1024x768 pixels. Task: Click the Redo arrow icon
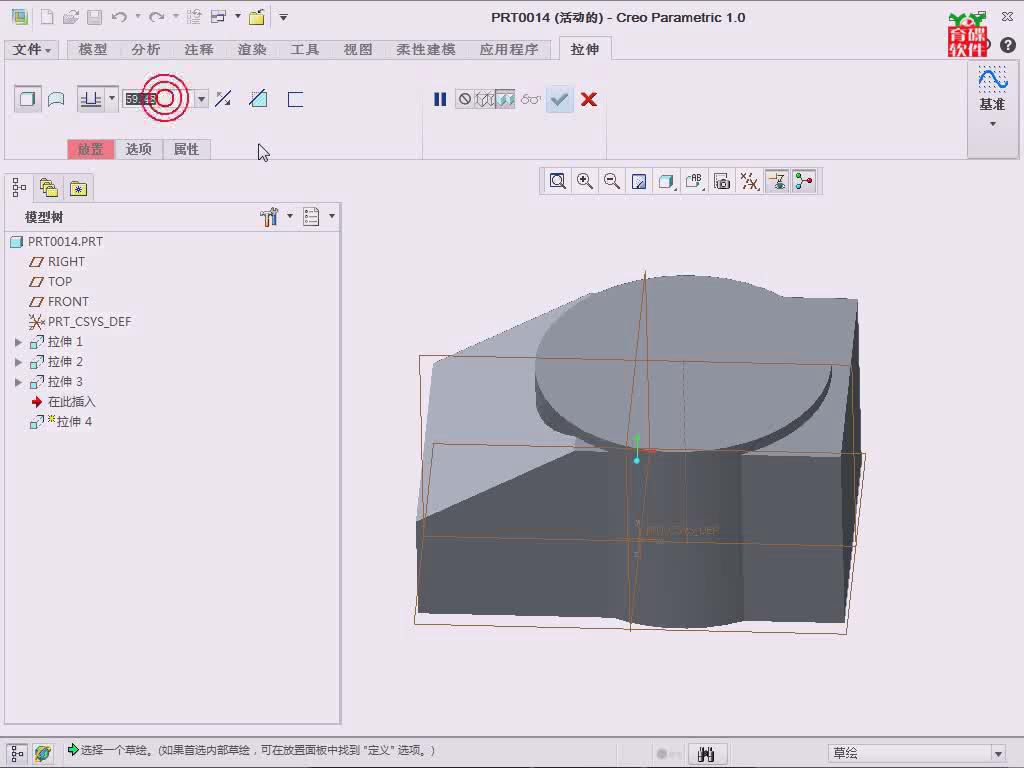coord(157,17)
